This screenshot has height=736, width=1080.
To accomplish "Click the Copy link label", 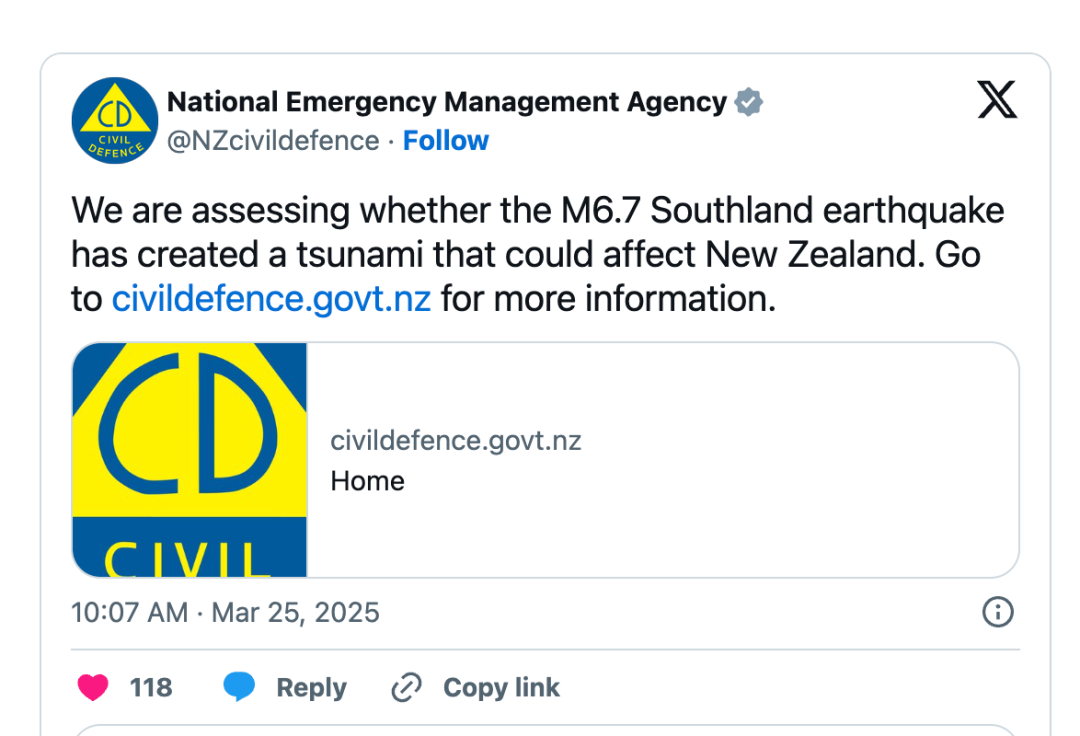I will click(501, 687).
